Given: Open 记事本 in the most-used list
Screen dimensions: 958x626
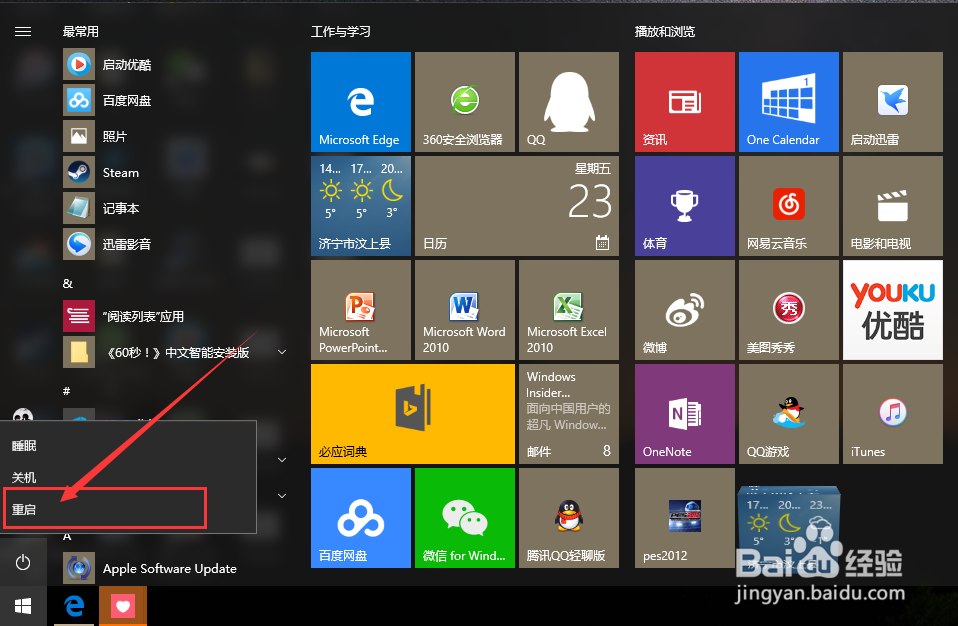Looking at the screenshot, I should click(177, 208).
